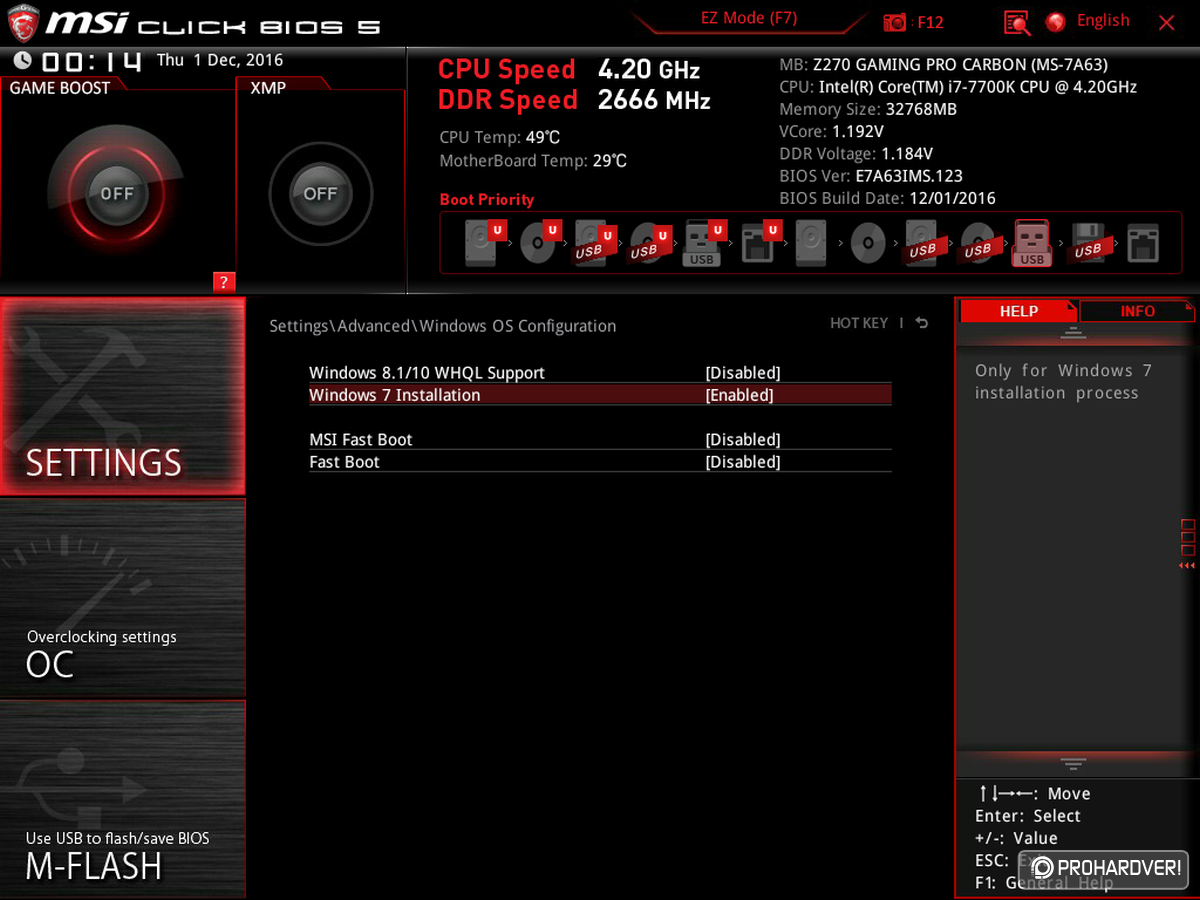Click the DDR Speed 2666 MHz readout
Screen dimensions: 1200x900
pyautogui.click(x=574, y=100)
